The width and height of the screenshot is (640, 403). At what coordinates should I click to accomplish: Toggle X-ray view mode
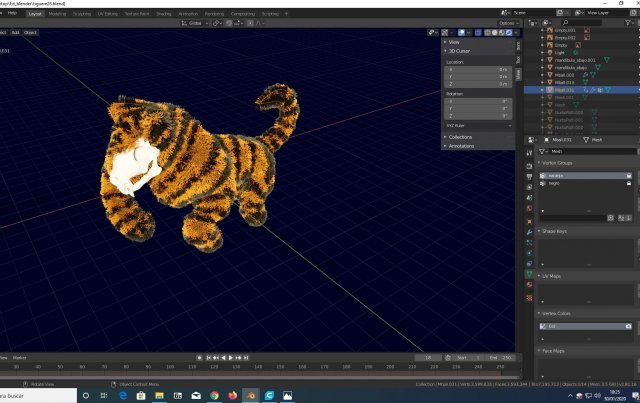click(x=478, y=32)
